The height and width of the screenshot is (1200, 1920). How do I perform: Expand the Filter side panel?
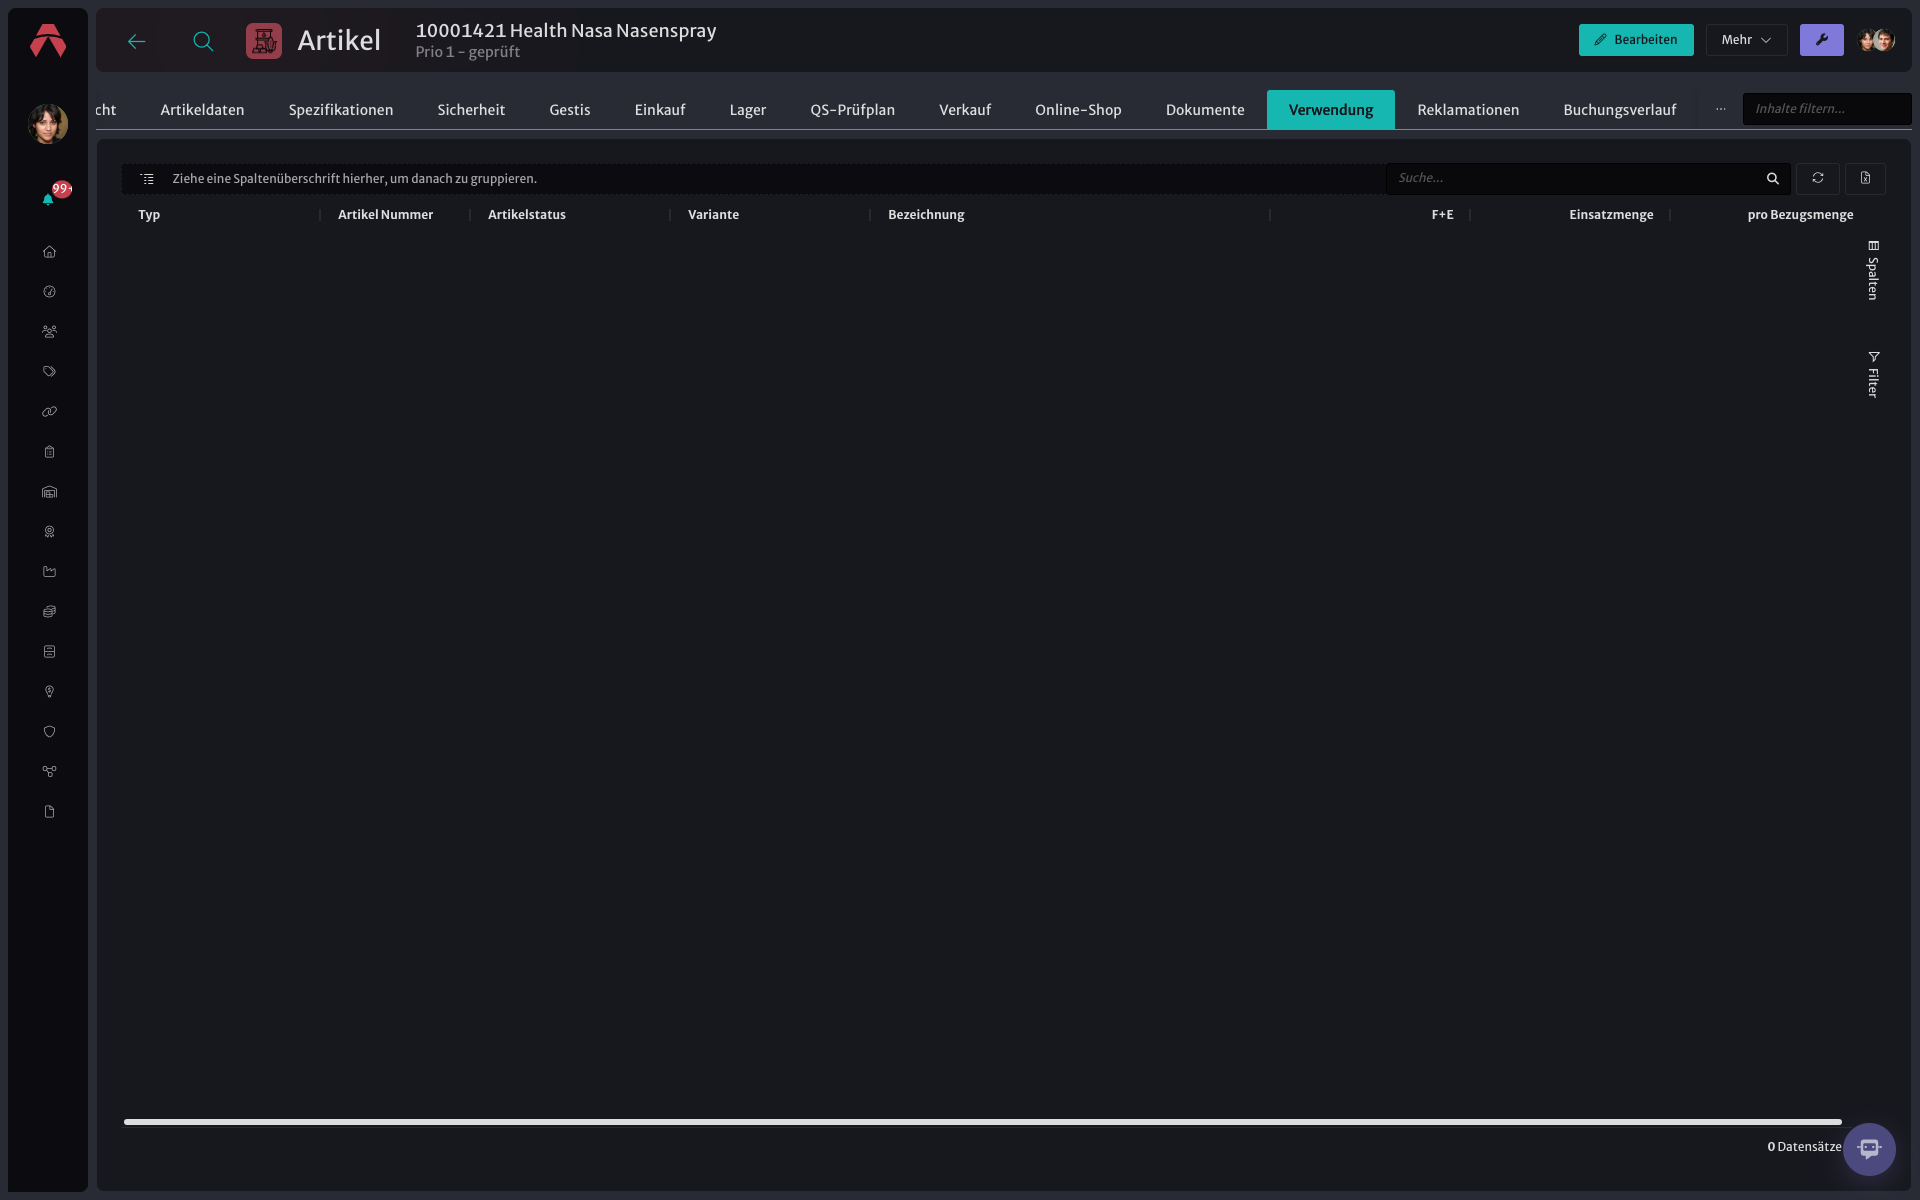pyautogui.click(x=1873, y=374)
